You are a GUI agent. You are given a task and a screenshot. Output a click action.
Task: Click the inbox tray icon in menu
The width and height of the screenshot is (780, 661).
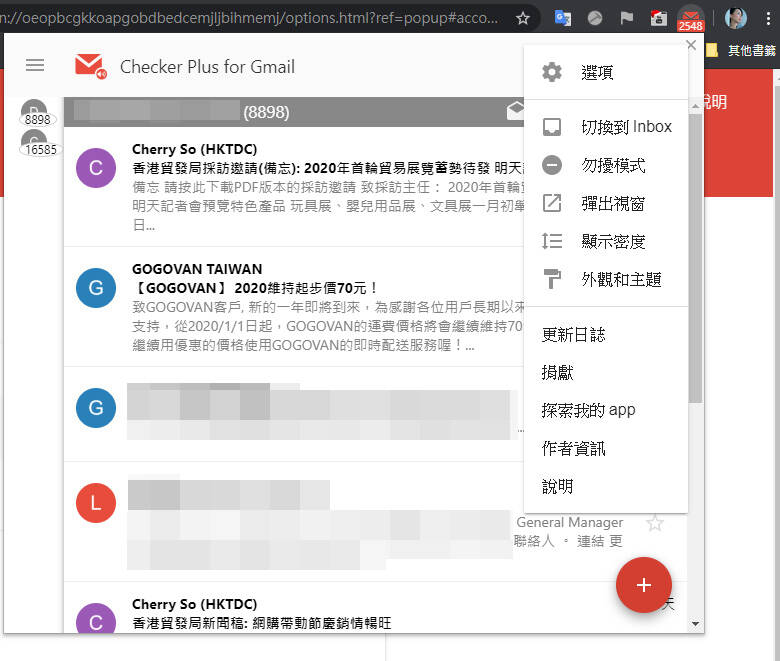coord(552,127)
